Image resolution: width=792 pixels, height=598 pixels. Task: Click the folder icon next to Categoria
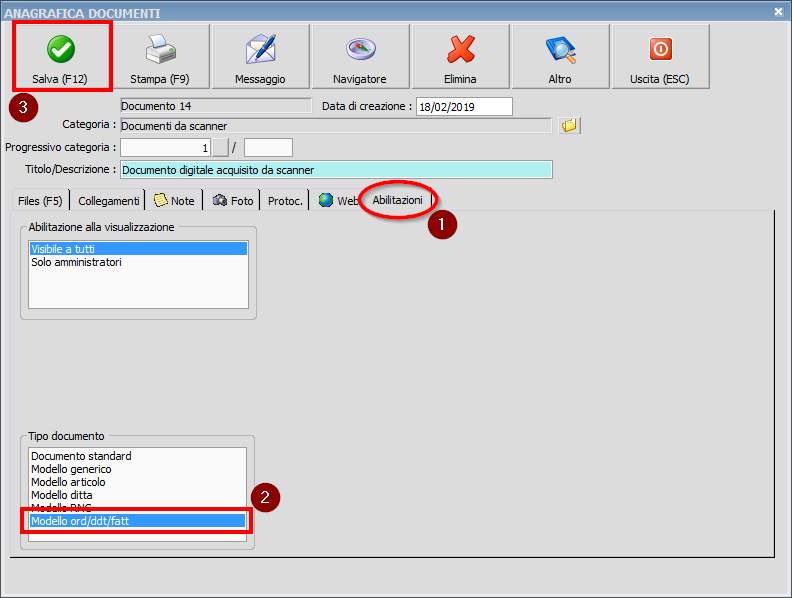click(x=570, y=126)
